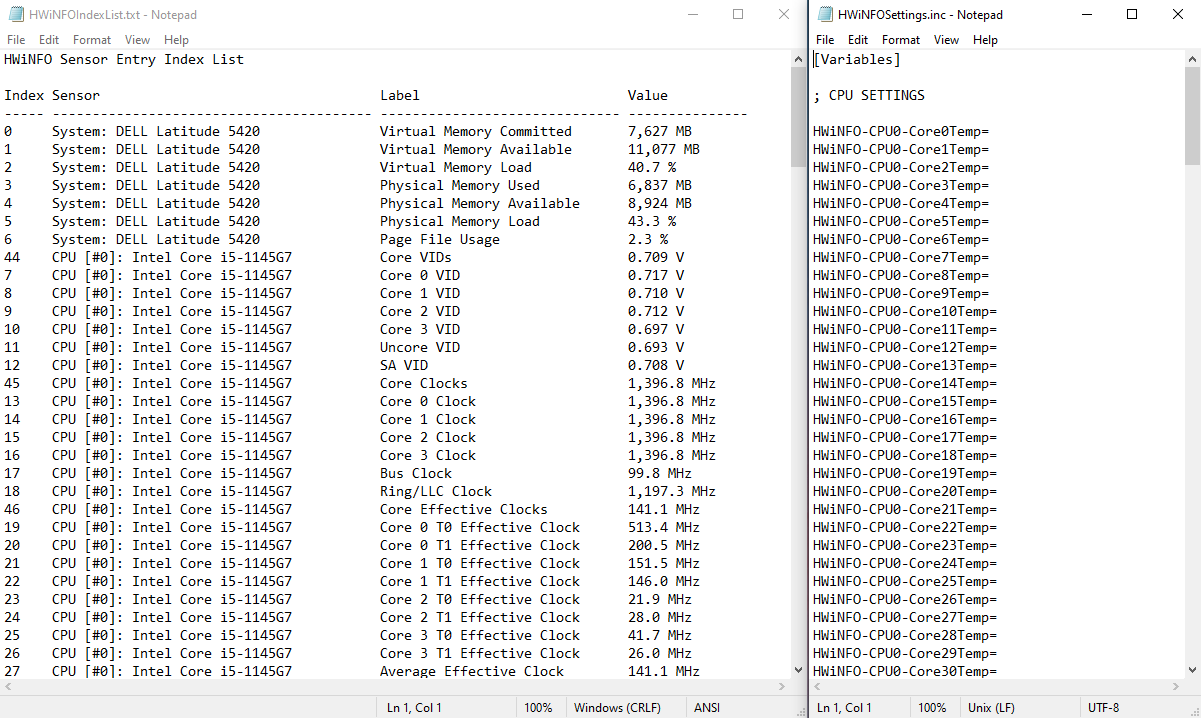Click the 'Uncore VID' label
The image size is (1201, 718).
[420, 347]
